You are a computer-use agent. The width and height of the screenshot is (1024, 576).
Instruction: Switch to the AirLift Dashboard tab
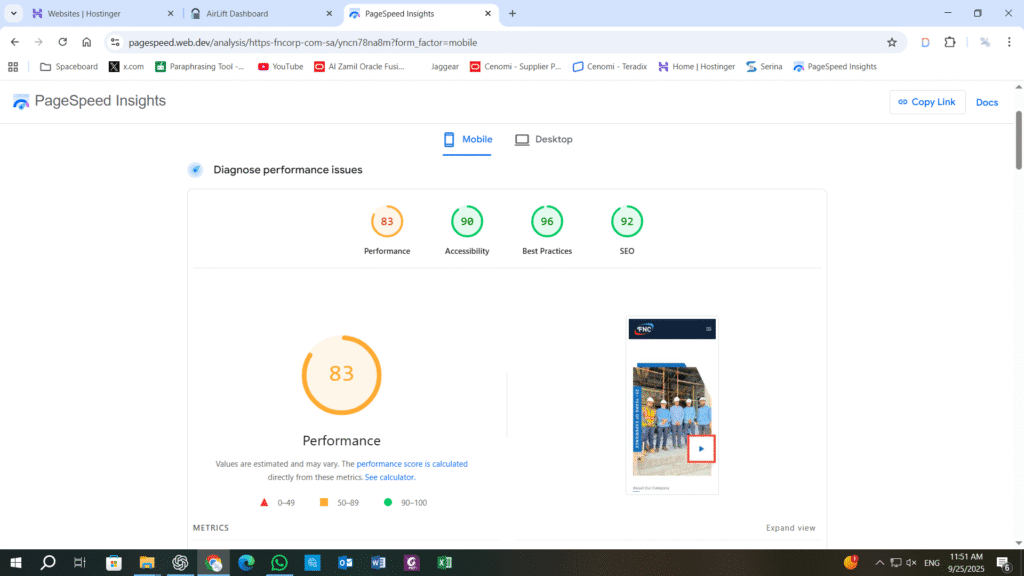pos(260,14)
